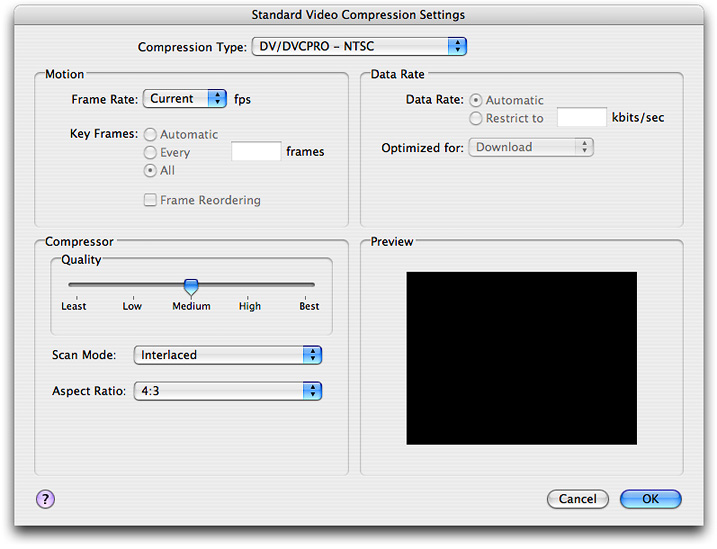Select the Every key frames radio button
This screenshot has height=549, width=717.
[x=151, y=152]
